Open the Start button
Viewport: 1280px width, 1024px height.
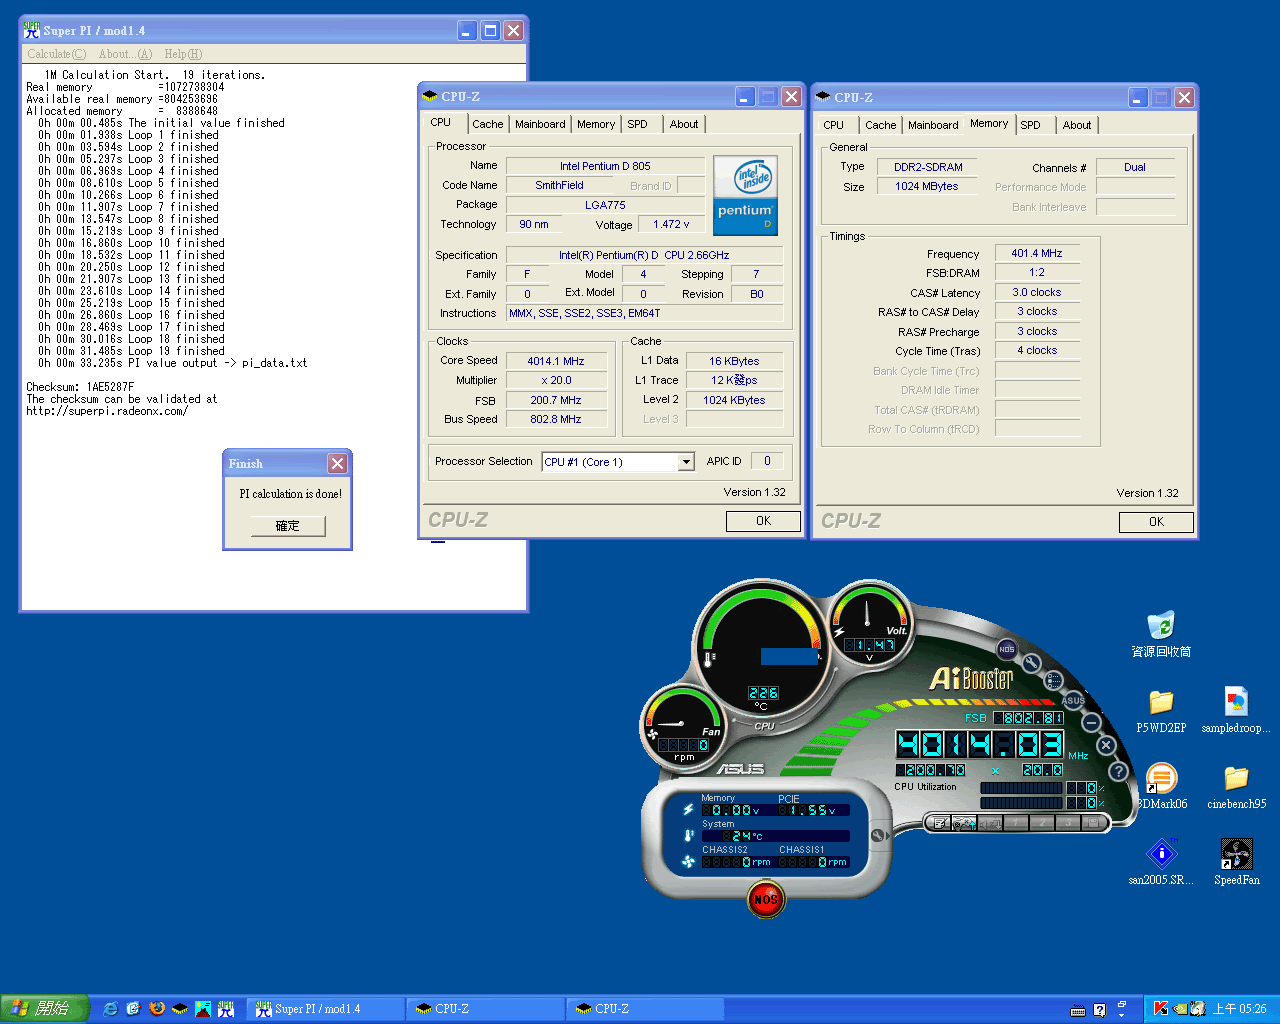pyautogui.click(x=45, y=1009)
